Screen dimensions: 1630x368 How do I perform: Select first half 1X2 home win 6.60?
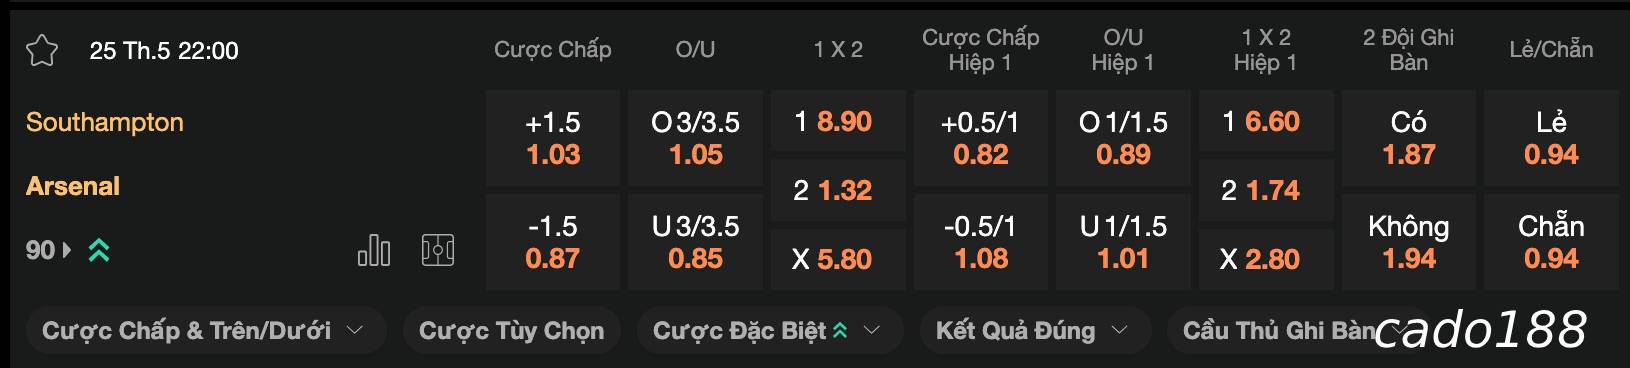click(1266, 121)
